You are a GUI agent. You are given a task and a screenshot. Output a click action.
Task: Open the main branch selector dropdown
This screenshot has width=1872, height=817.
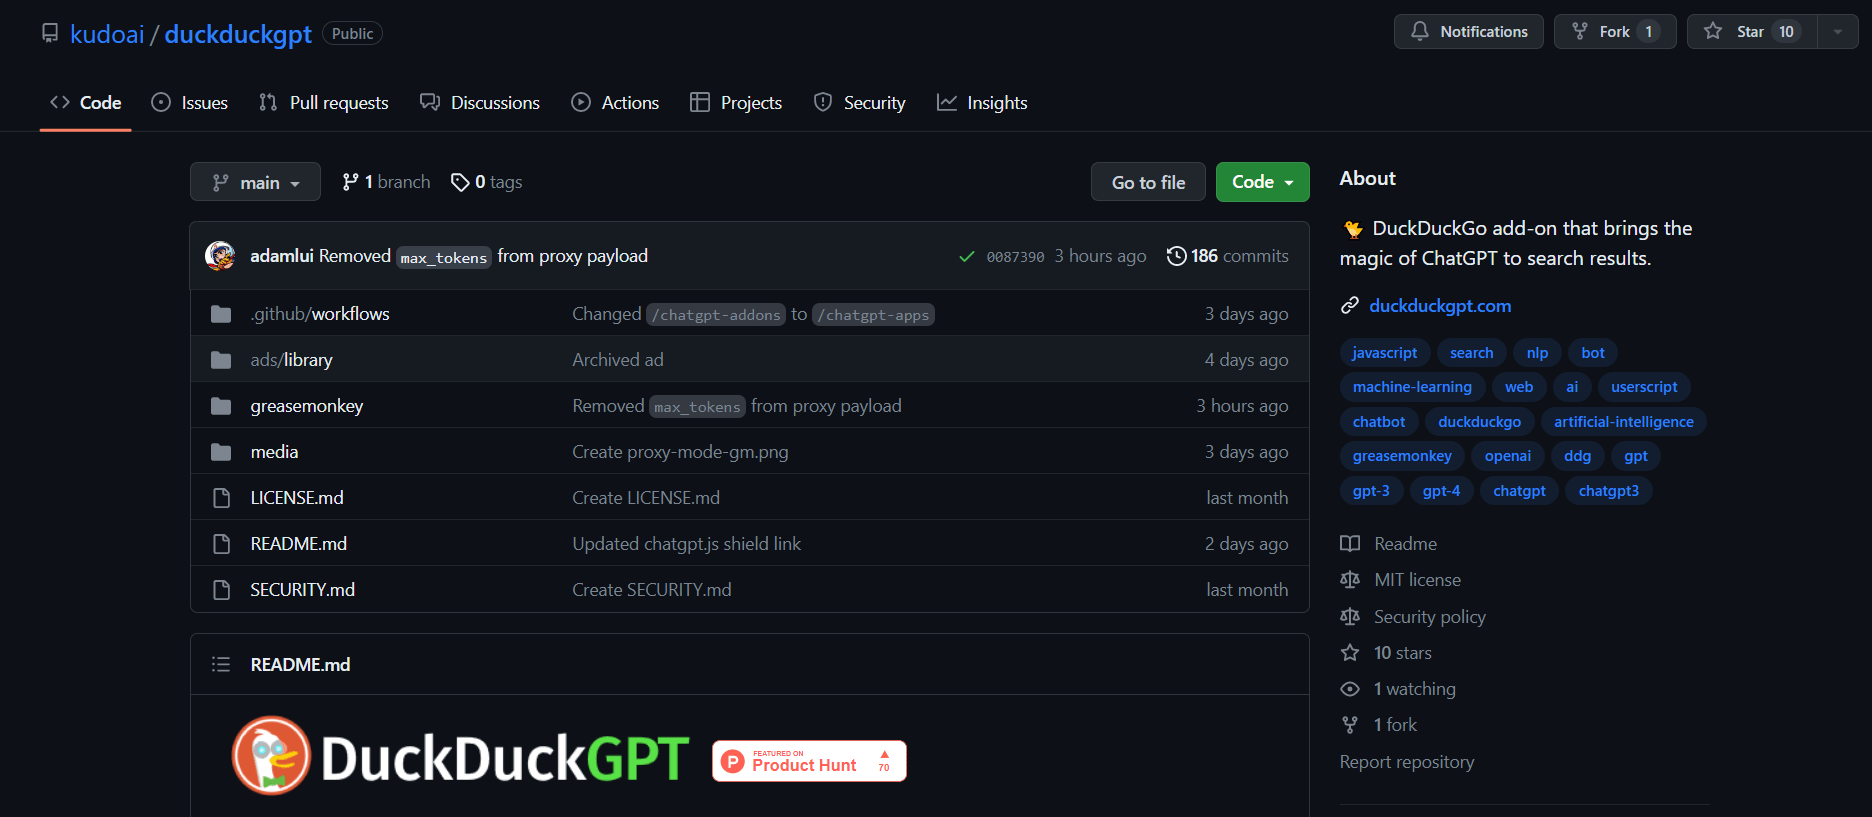tap(255, 182)
